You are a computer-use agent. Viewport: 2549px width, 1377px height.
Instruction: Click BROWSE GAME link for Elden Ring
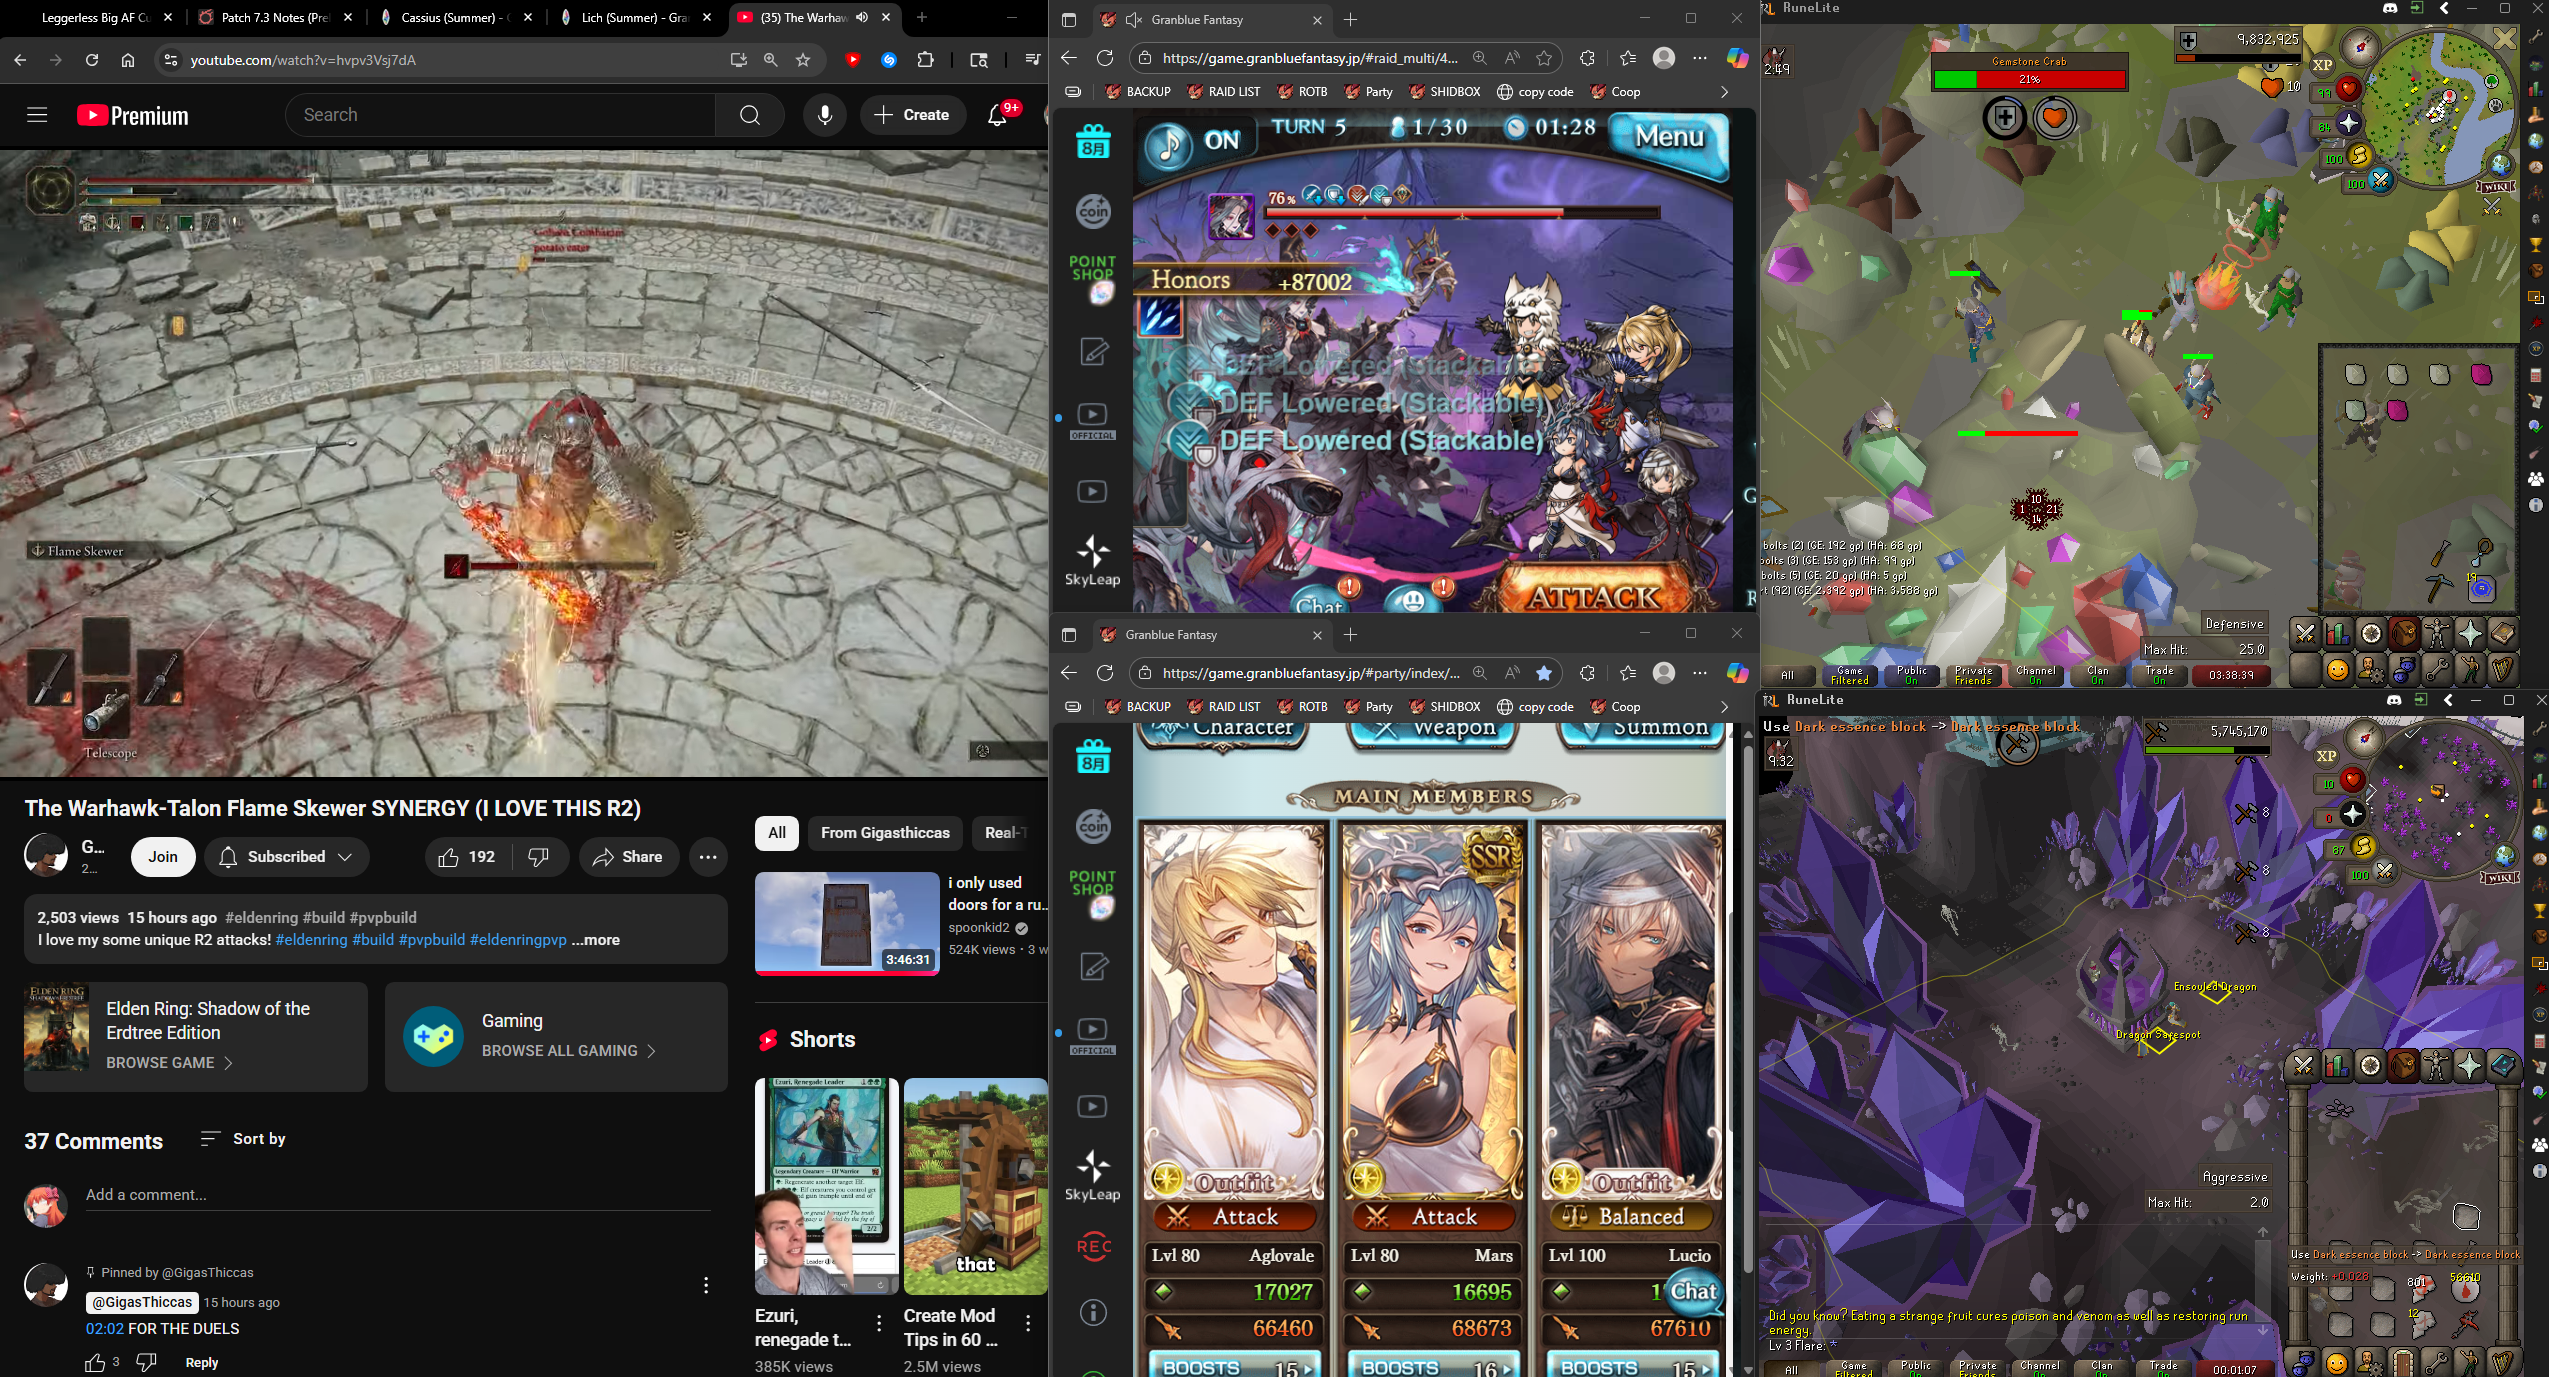coord(168,1062)
